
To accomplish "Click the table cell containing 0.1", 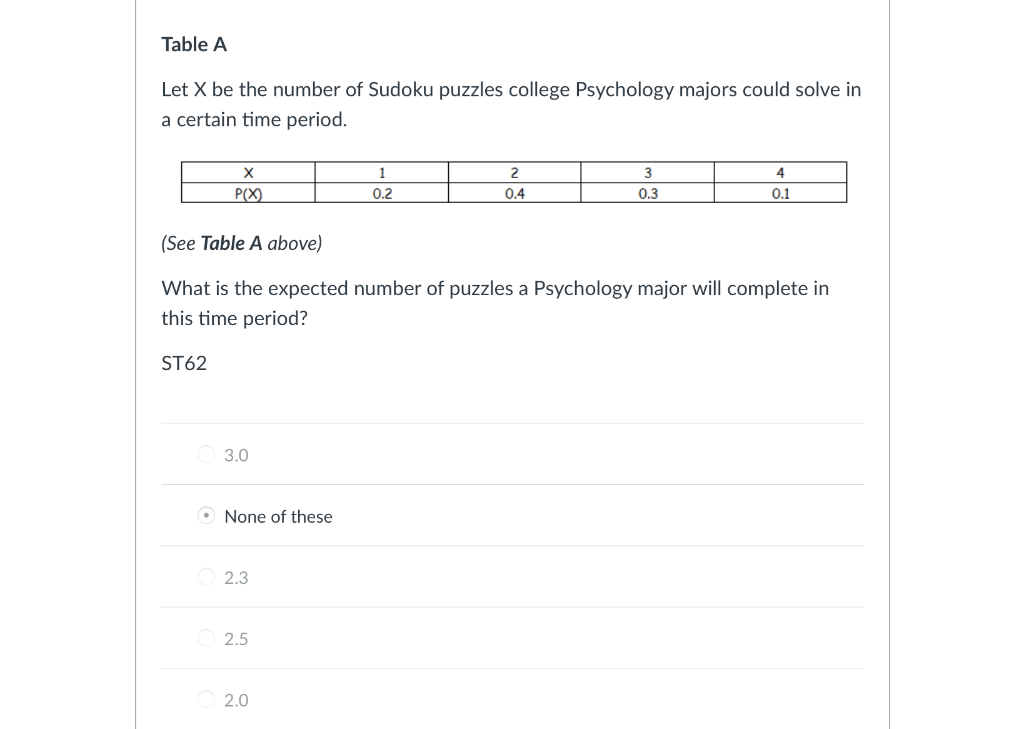I will point(780,192).
